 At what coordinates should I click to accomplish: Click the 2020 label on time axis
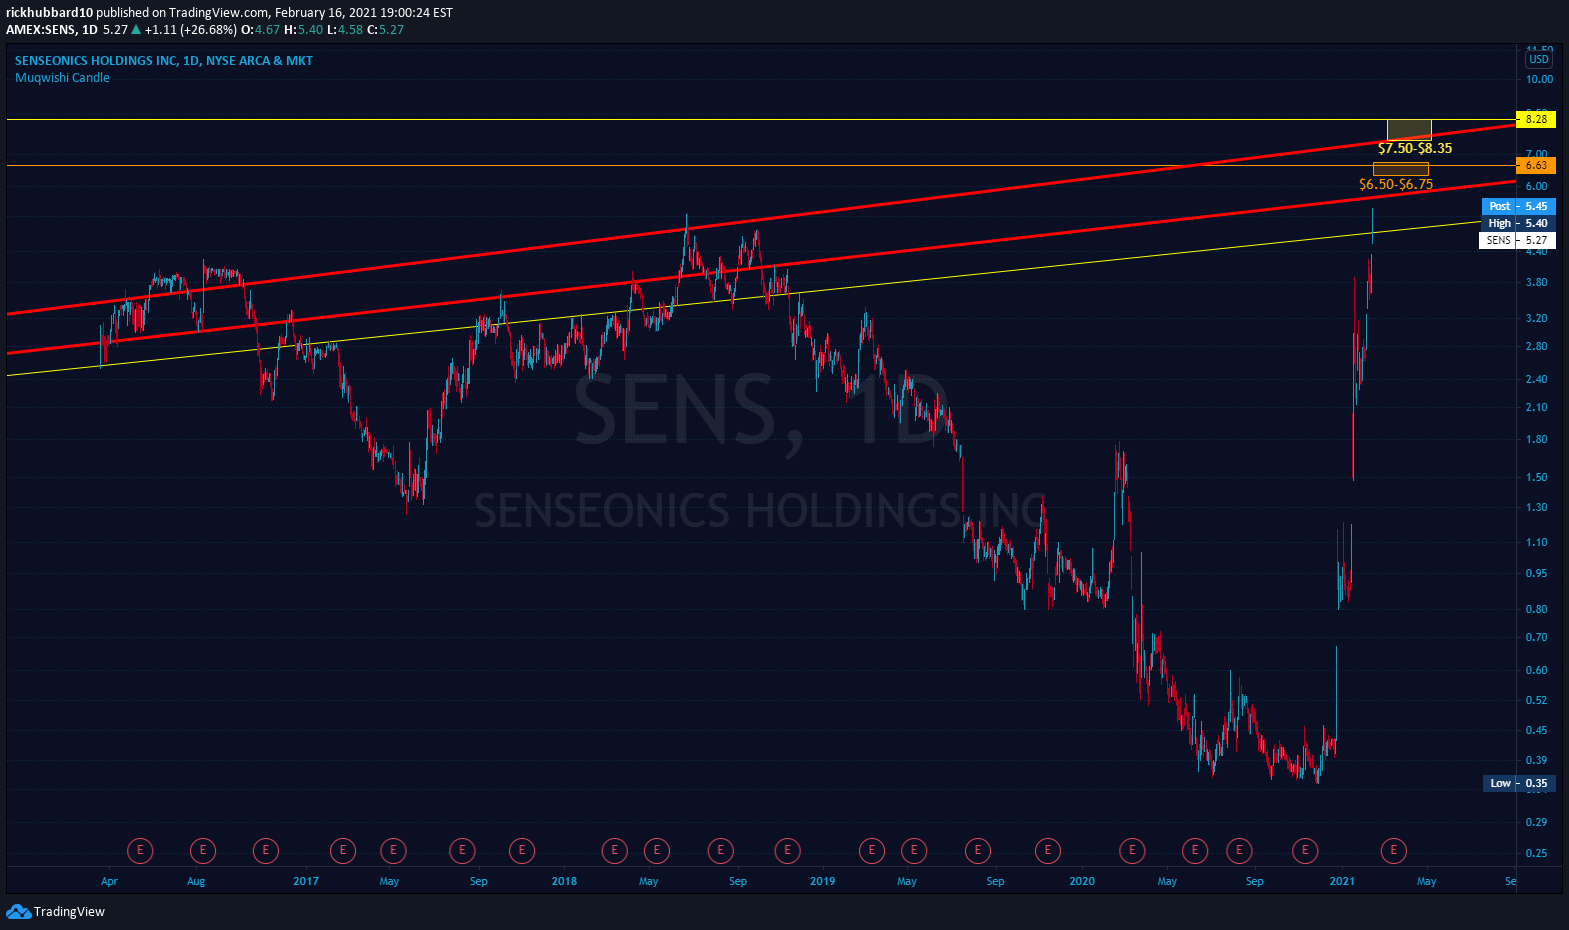click(x=1082, y=881)
